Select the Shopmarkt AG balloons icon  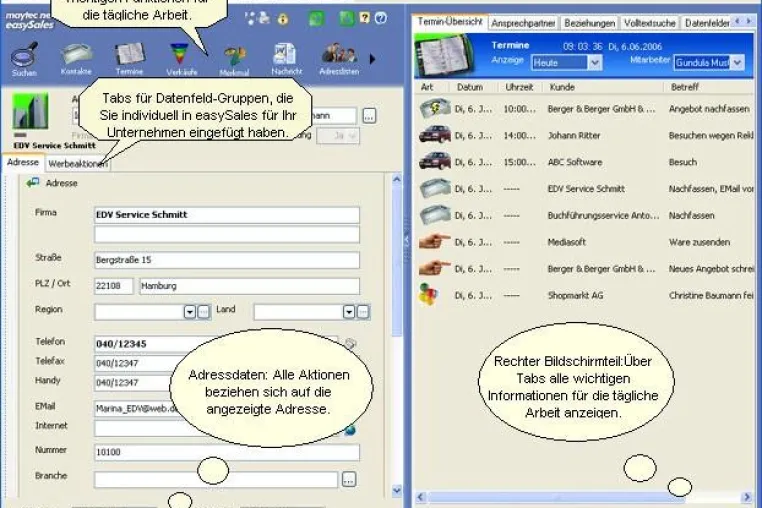[x=428, y=295]
